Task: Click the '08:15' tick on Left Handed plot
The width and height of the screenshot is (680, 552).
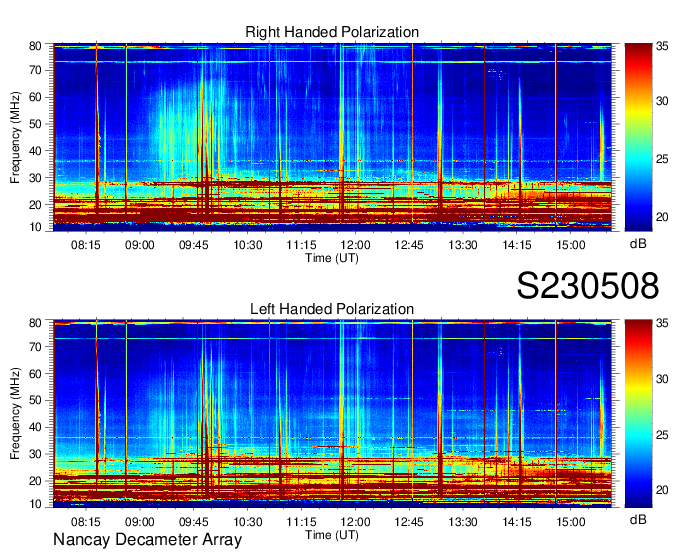Action: (x=86, y=522)
